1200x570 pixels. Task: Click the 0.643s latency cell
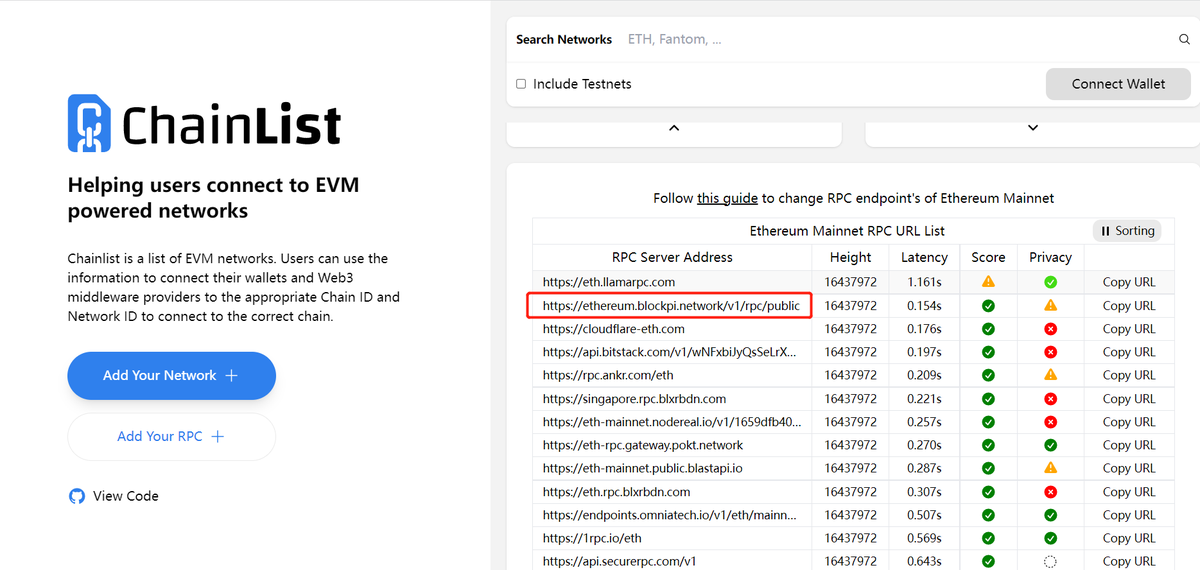coord(924,562)
